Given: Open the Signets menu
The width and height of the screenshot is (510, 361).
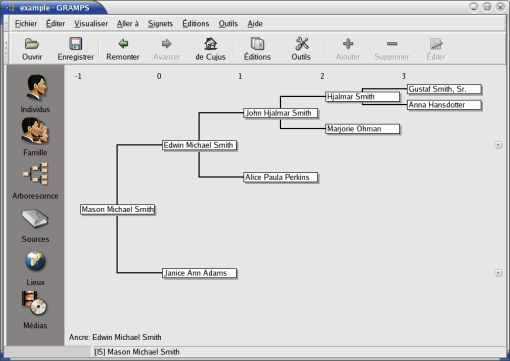Looking at the screenshot, I should pos(160,24).
